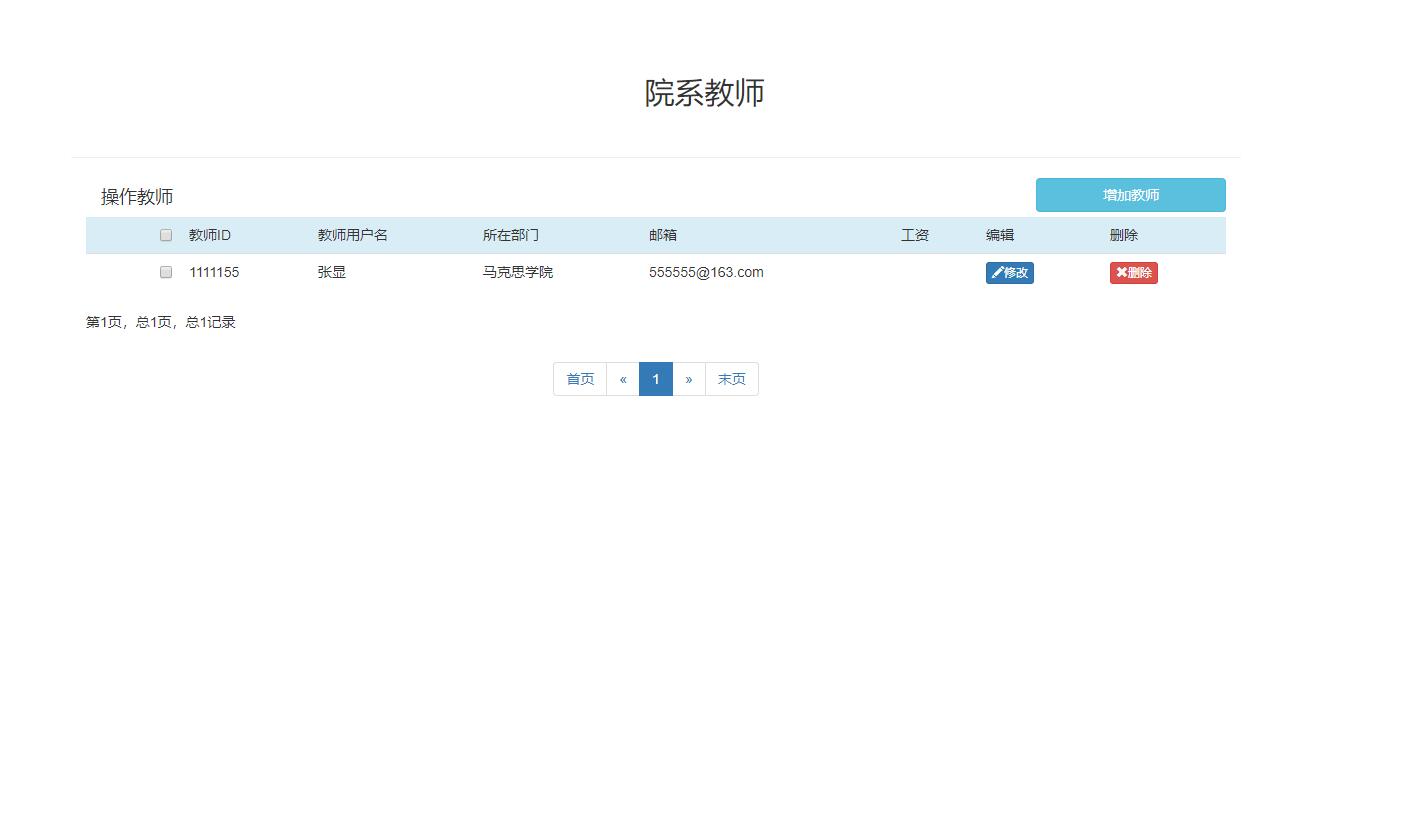This screenshot has height=813, width=1426.
Task: Click the « previous page arrow
Action: point(623,379)
